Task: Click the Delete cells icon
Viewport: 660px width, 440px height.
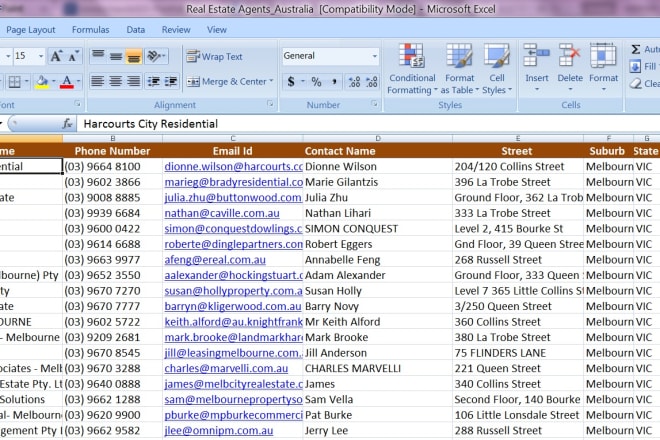Action: (x=570, y=56)
